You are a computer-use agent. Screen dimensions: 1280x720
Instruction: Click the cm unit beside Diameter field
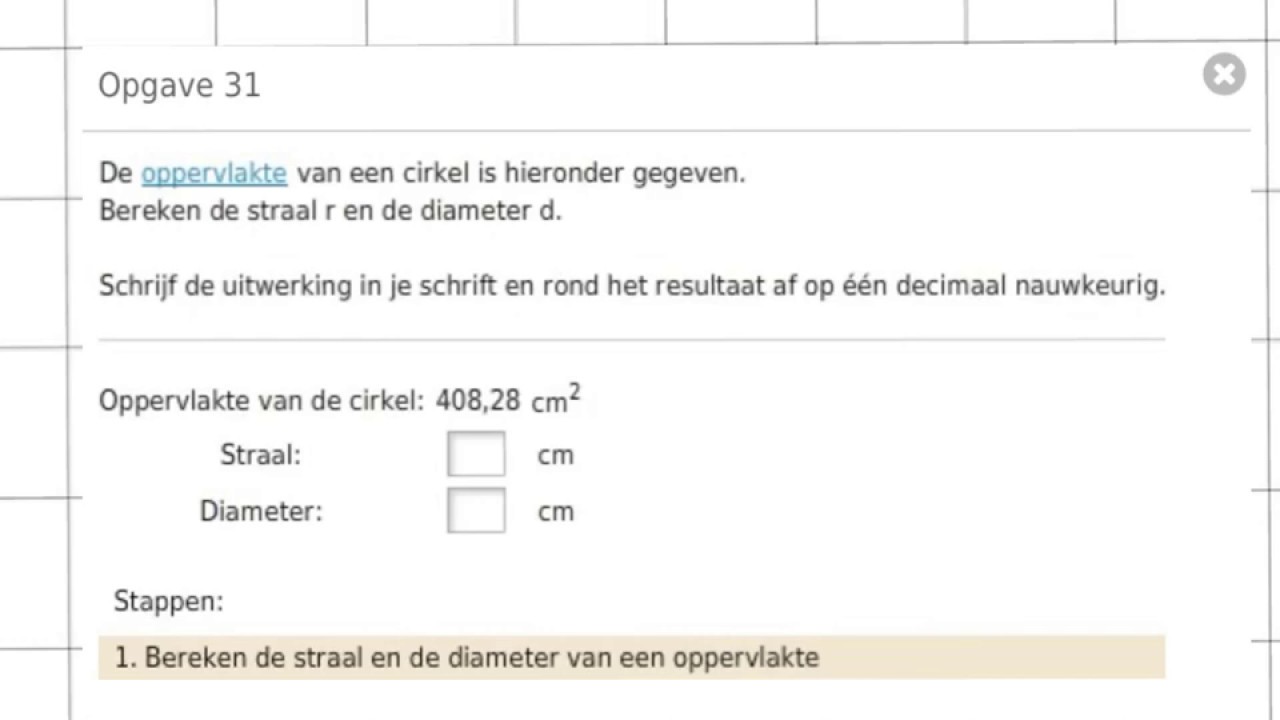click(555, 512)
